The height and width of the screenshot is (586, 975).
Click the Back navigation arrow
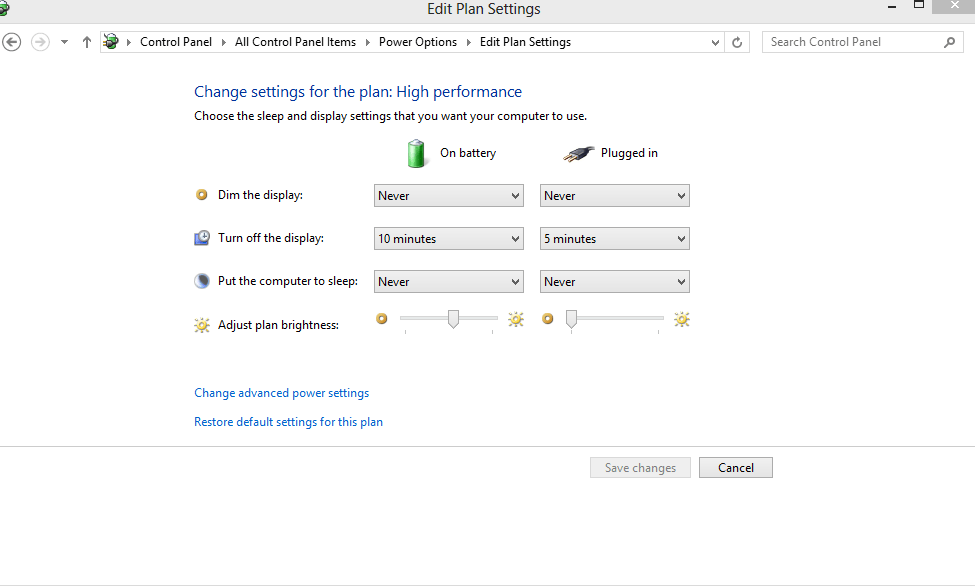coord(12,42)
